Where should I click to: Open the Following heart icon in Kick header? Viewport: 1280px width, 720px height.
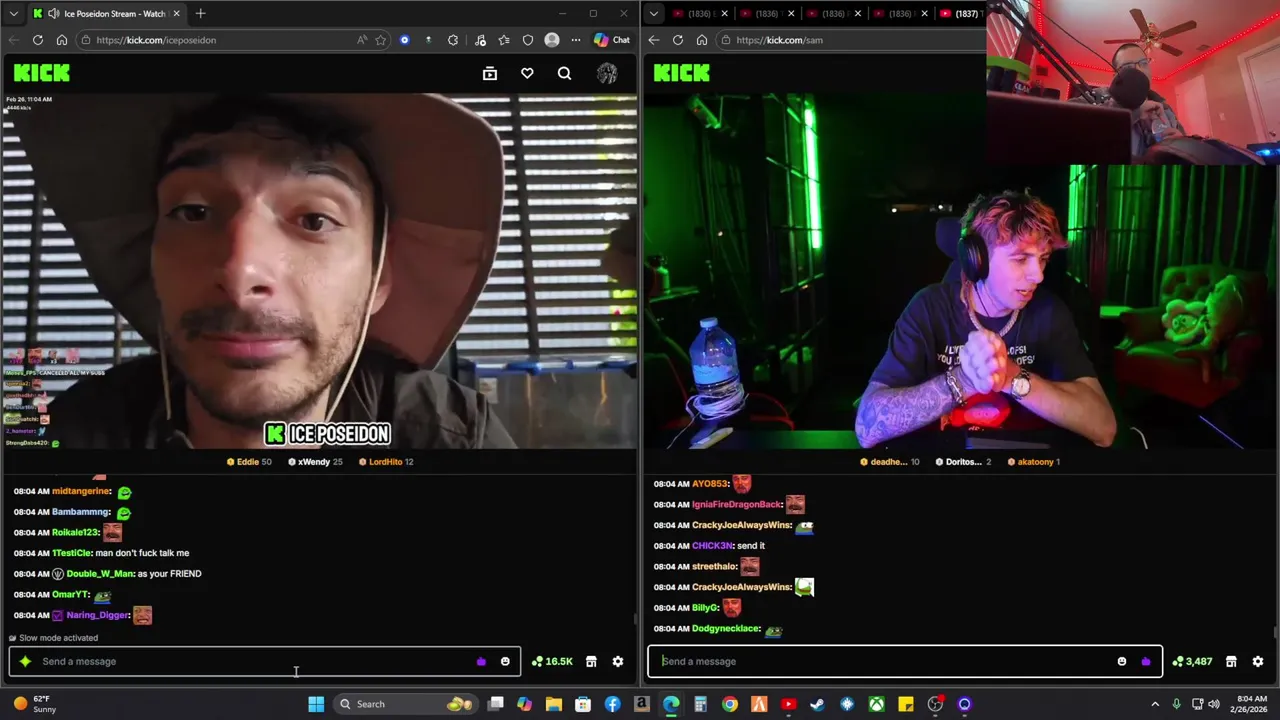point(527,73)
